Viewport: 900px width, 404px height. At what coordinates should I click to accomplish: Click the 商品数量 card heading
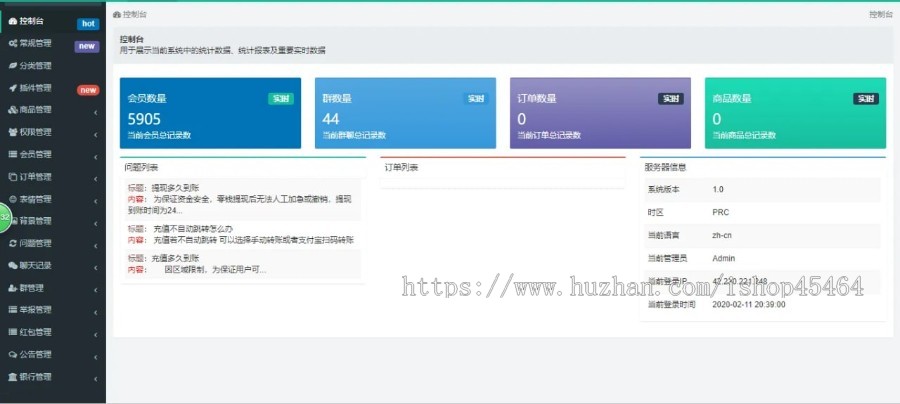coord(732,98)
